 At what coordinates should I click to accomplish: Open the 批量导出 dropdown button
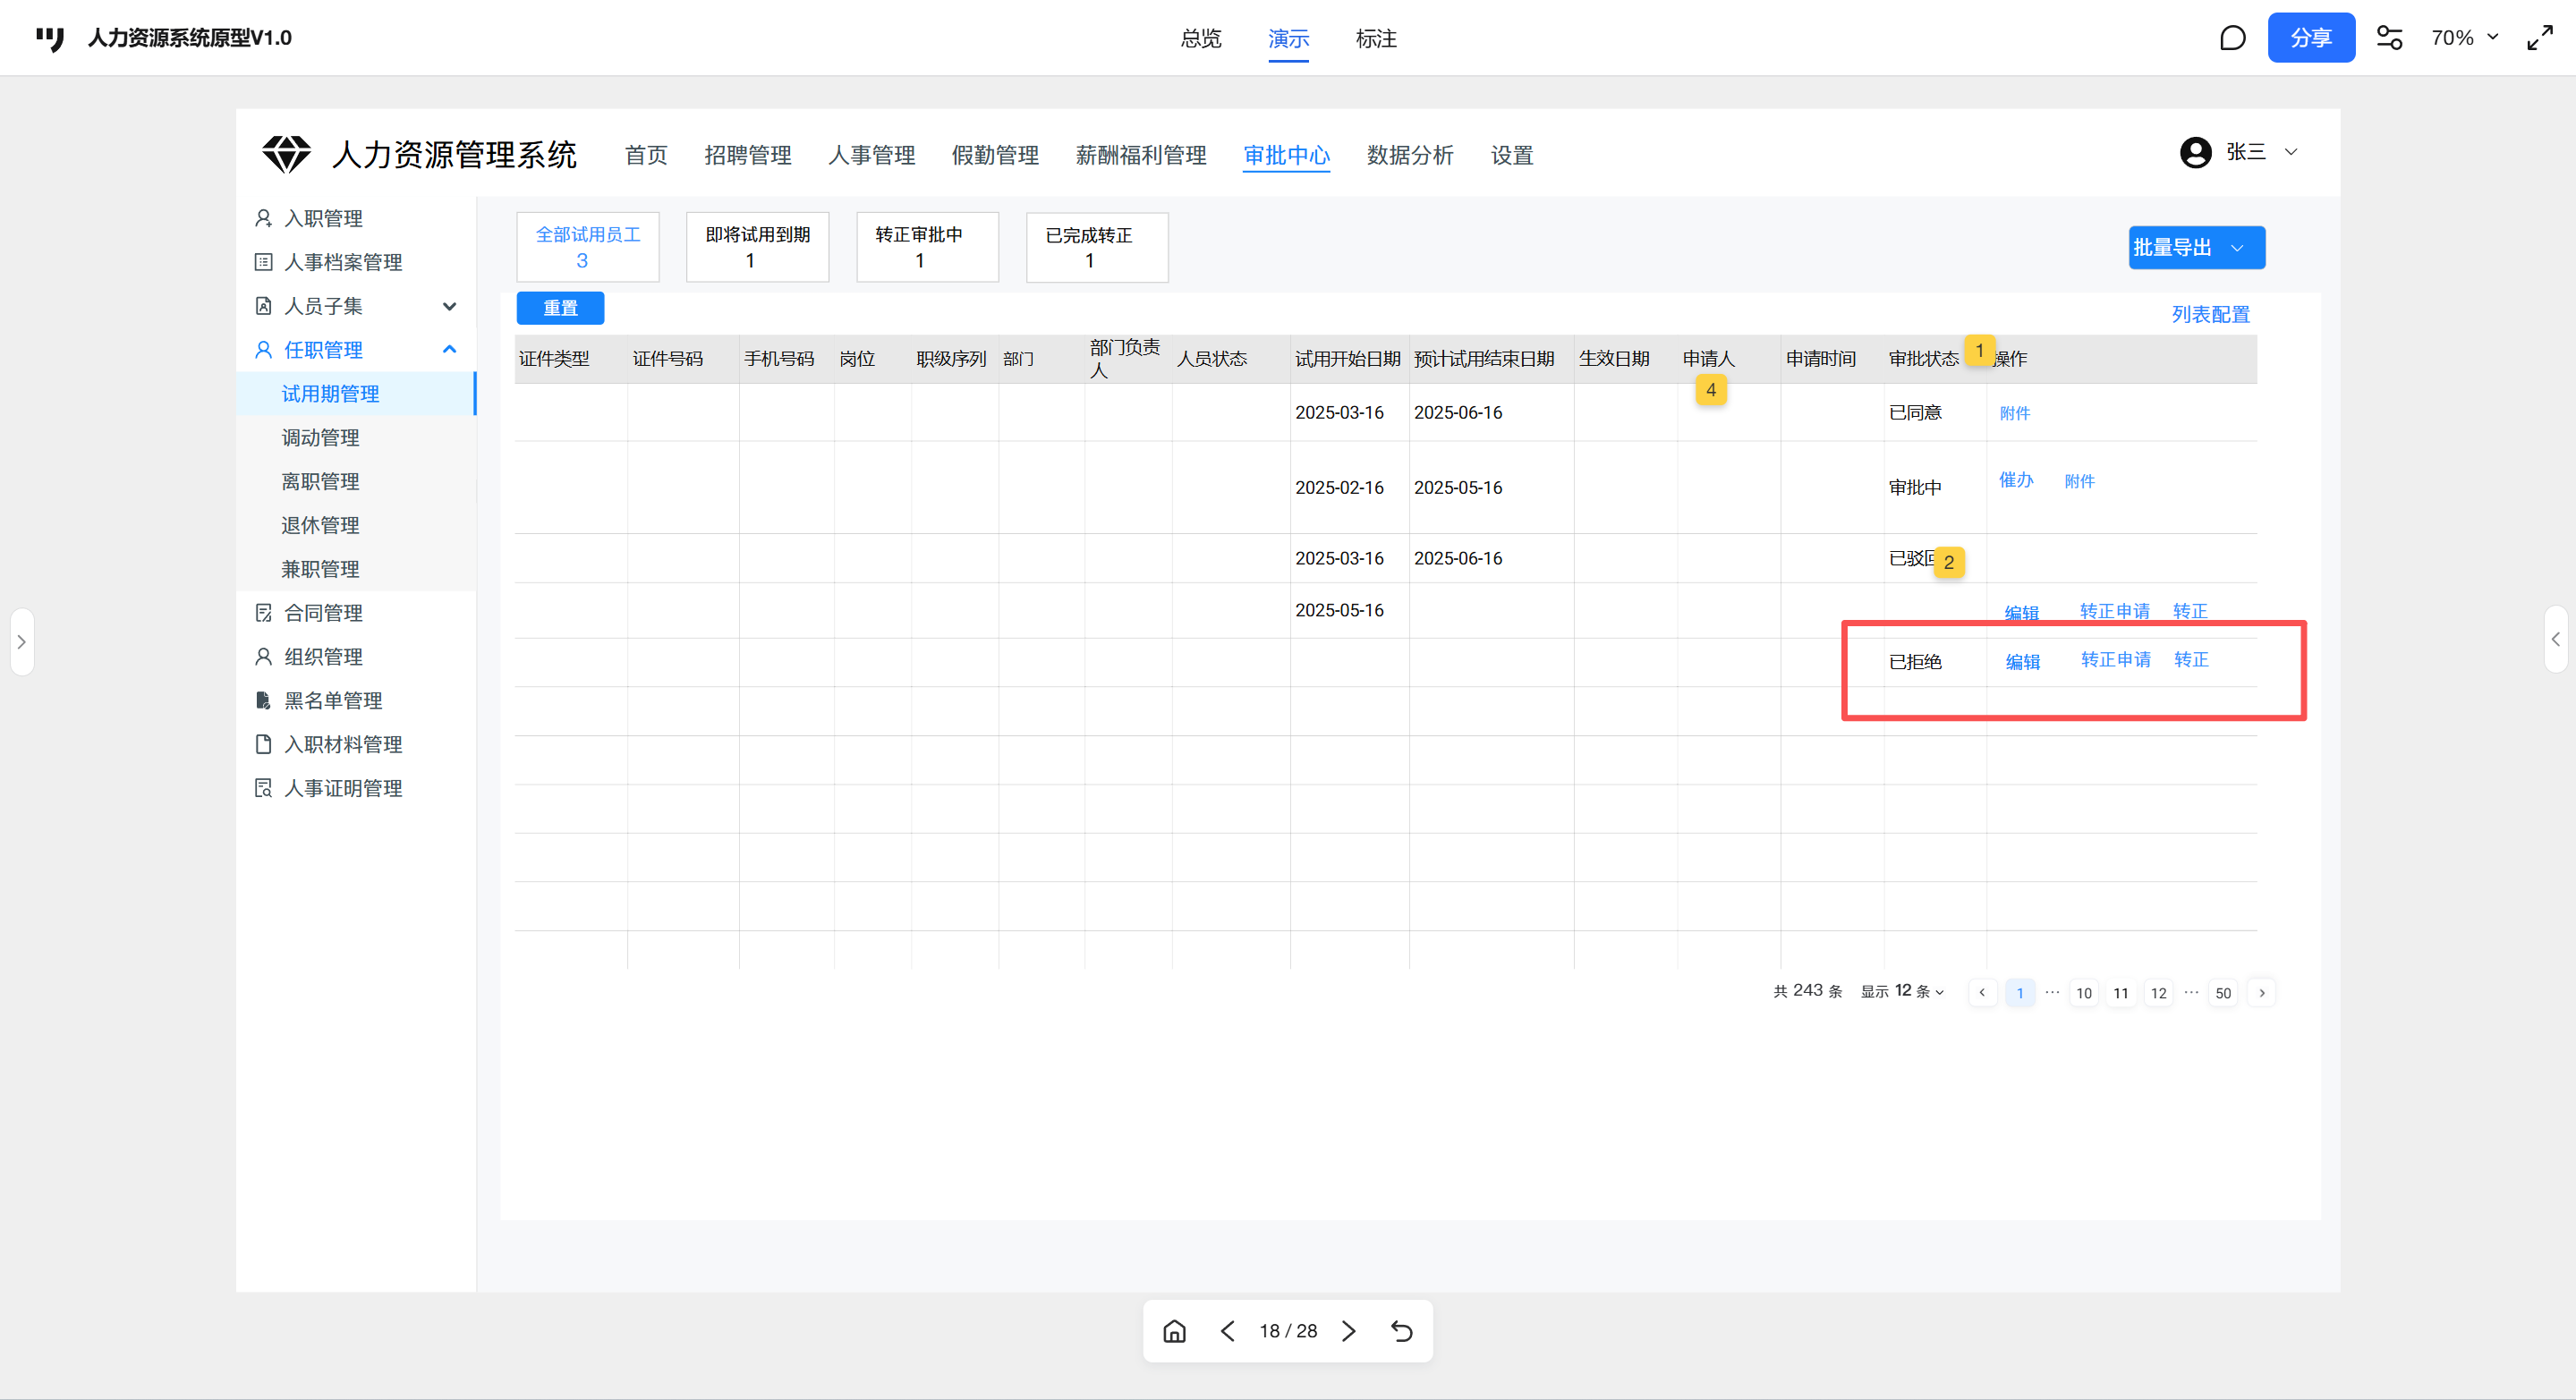pyautogui.click(x=2196, y=248)
